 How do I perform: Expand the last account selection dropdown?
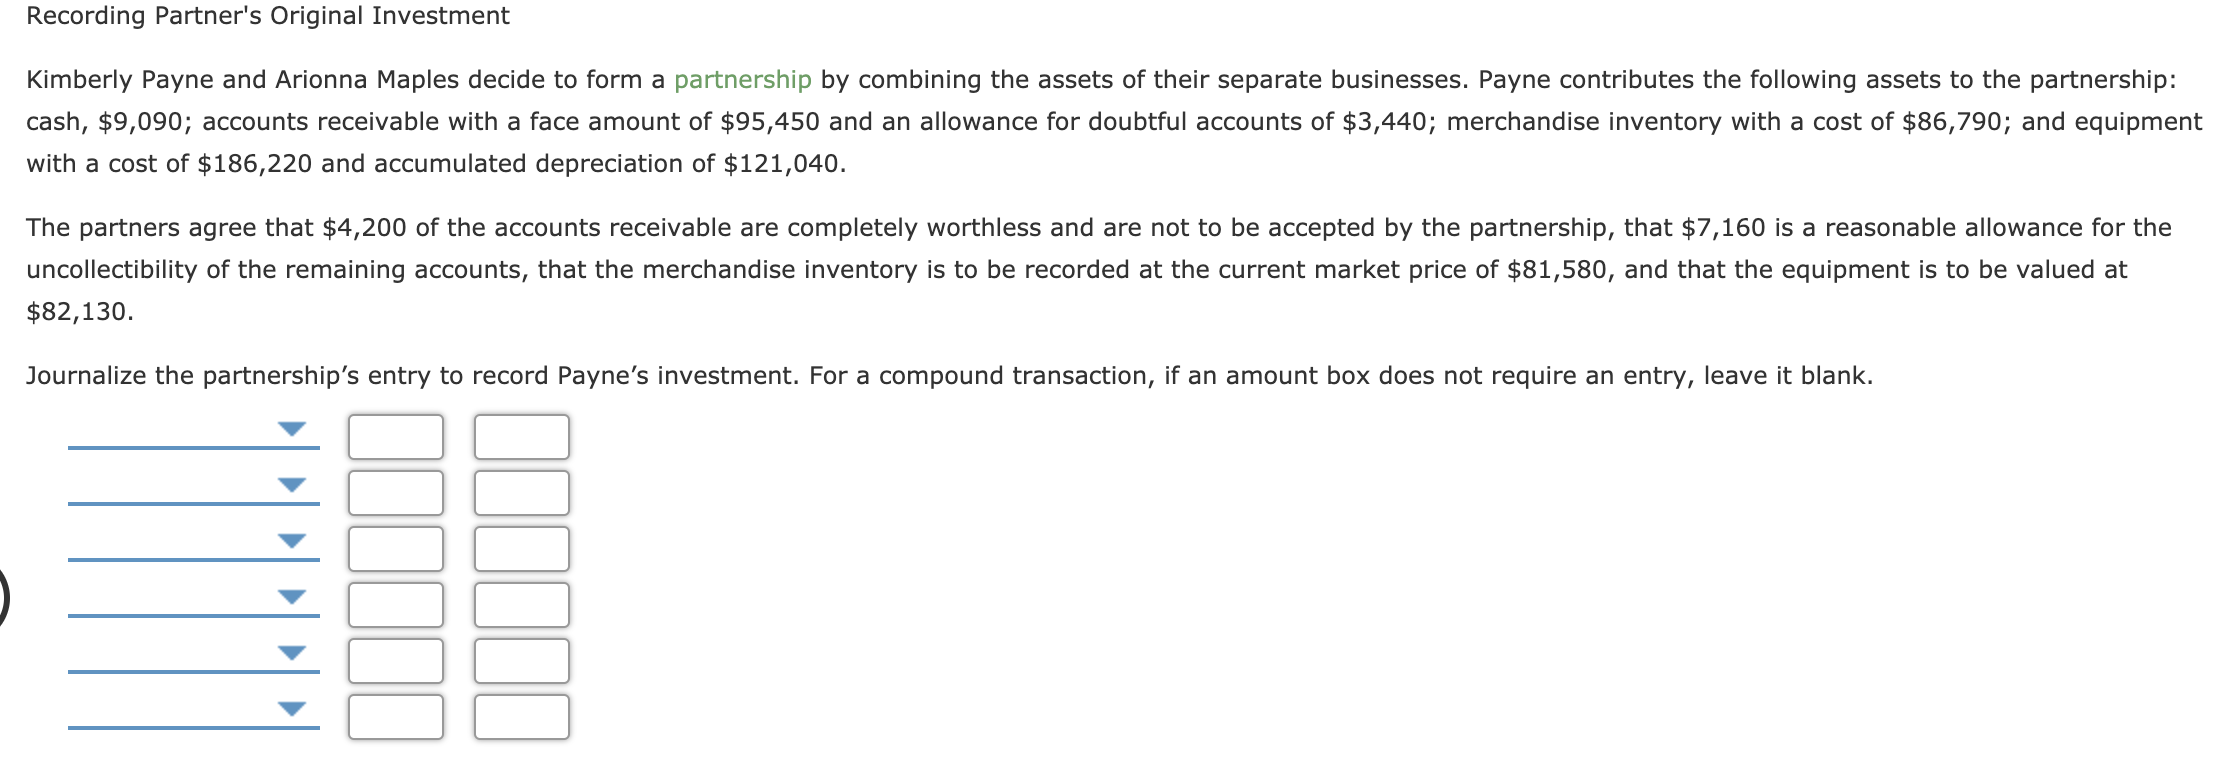[x=290, y=710]
